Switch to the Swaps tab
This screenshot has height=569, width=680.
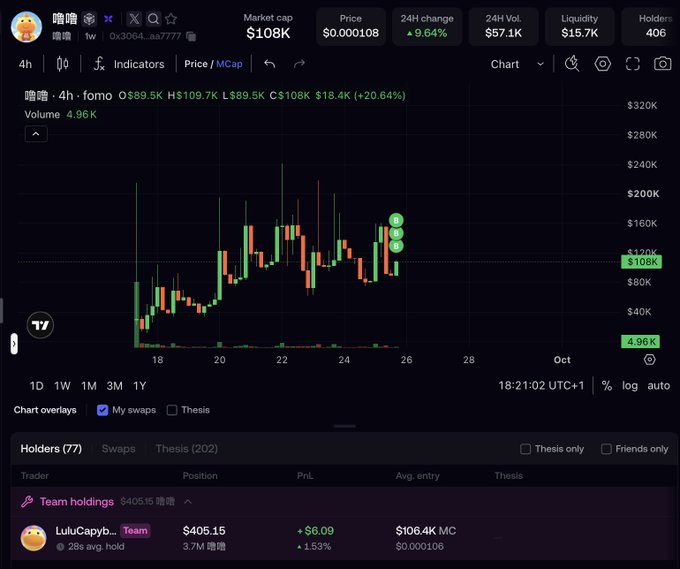(x=118, y=448)
